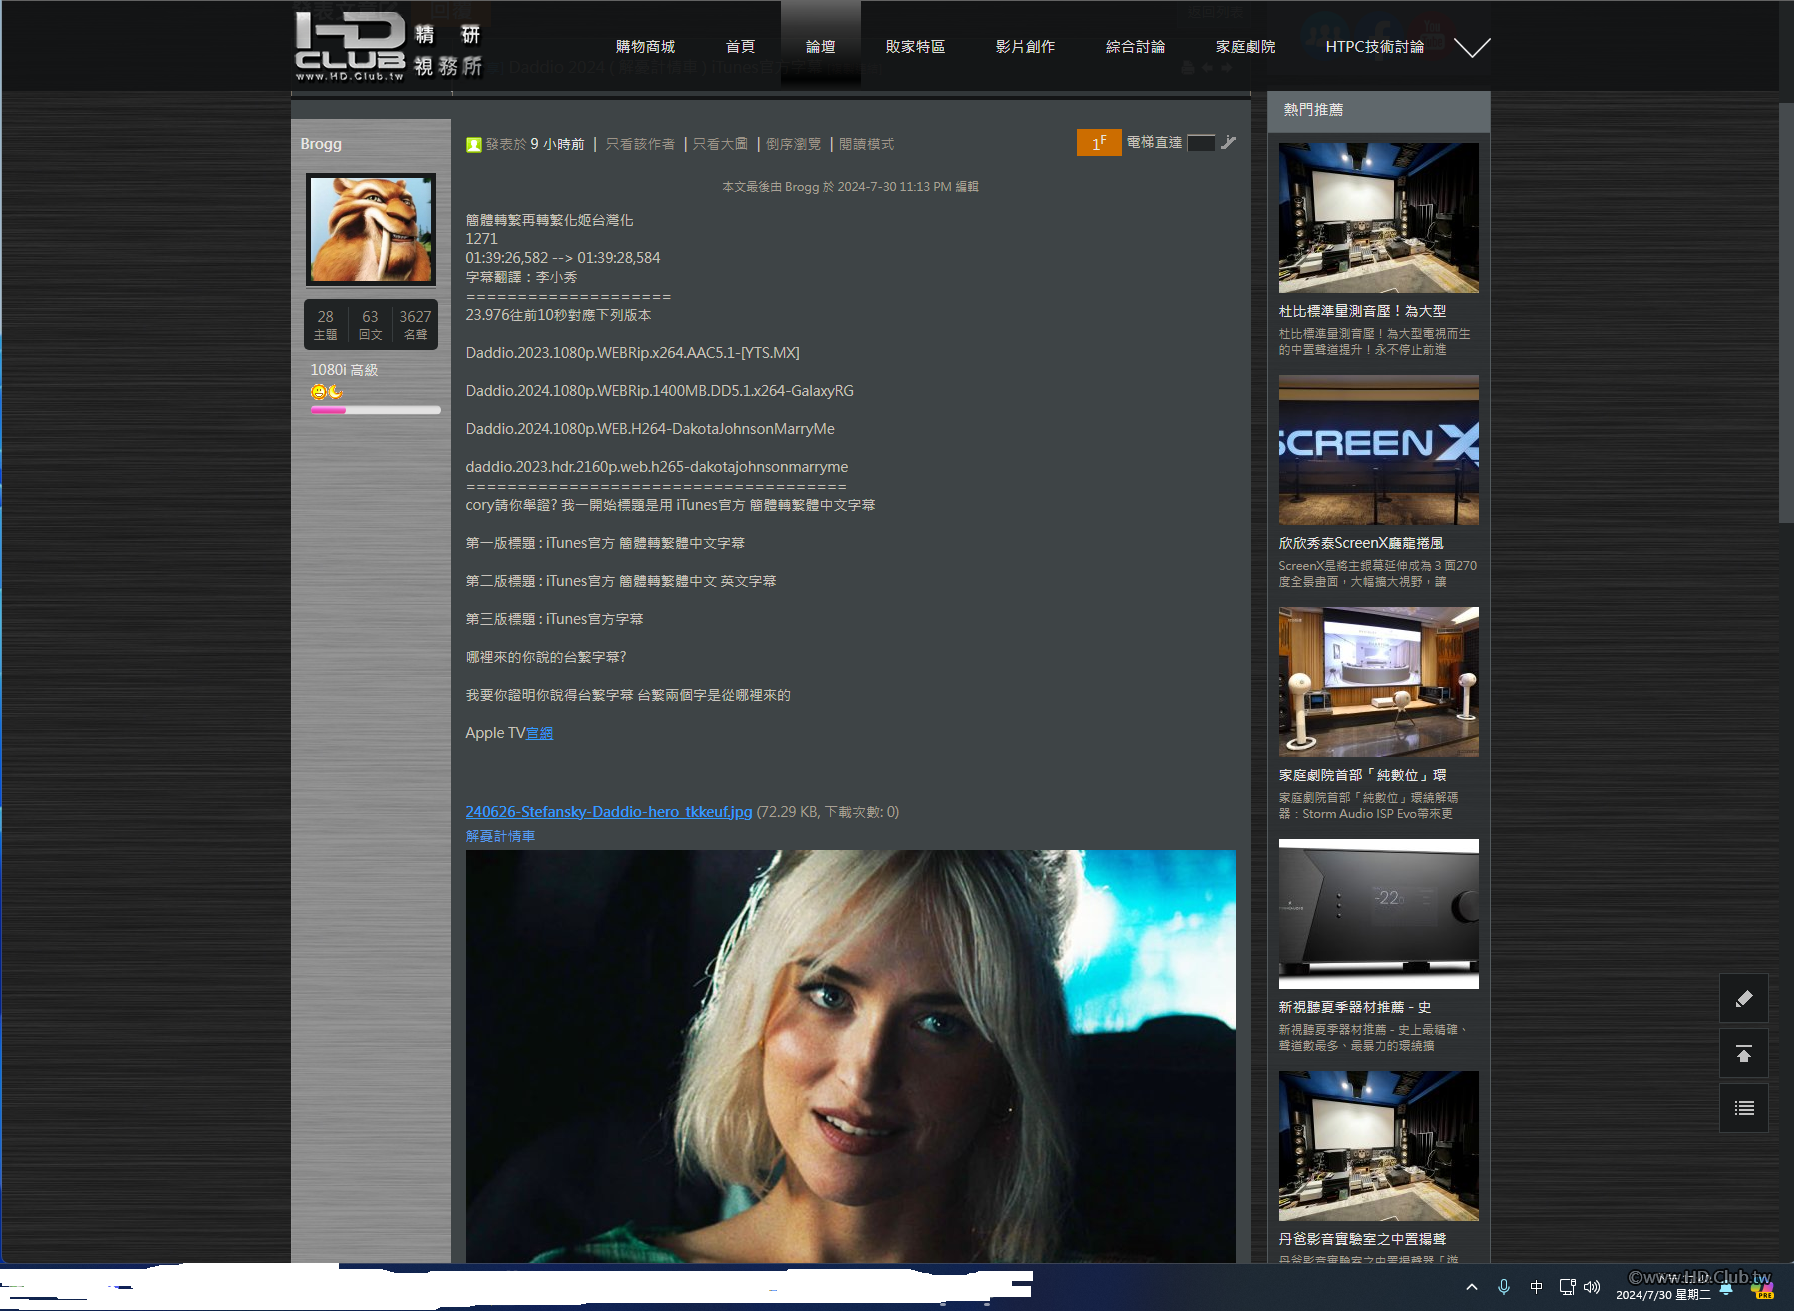Click the speaker volume tray icon
This screenshot has width=1794, height=1311.
pyautogui.click(x=1592, y=1287)
